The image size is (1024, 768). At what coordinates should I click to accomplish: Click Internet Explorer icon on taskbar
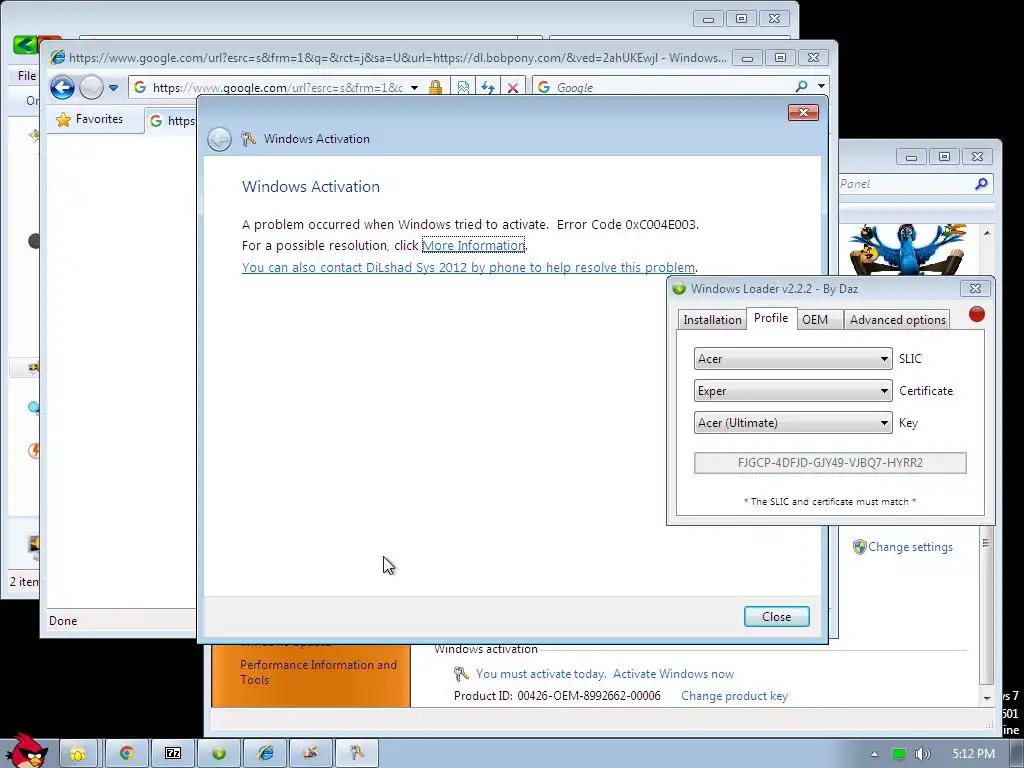tap(265, 754)
